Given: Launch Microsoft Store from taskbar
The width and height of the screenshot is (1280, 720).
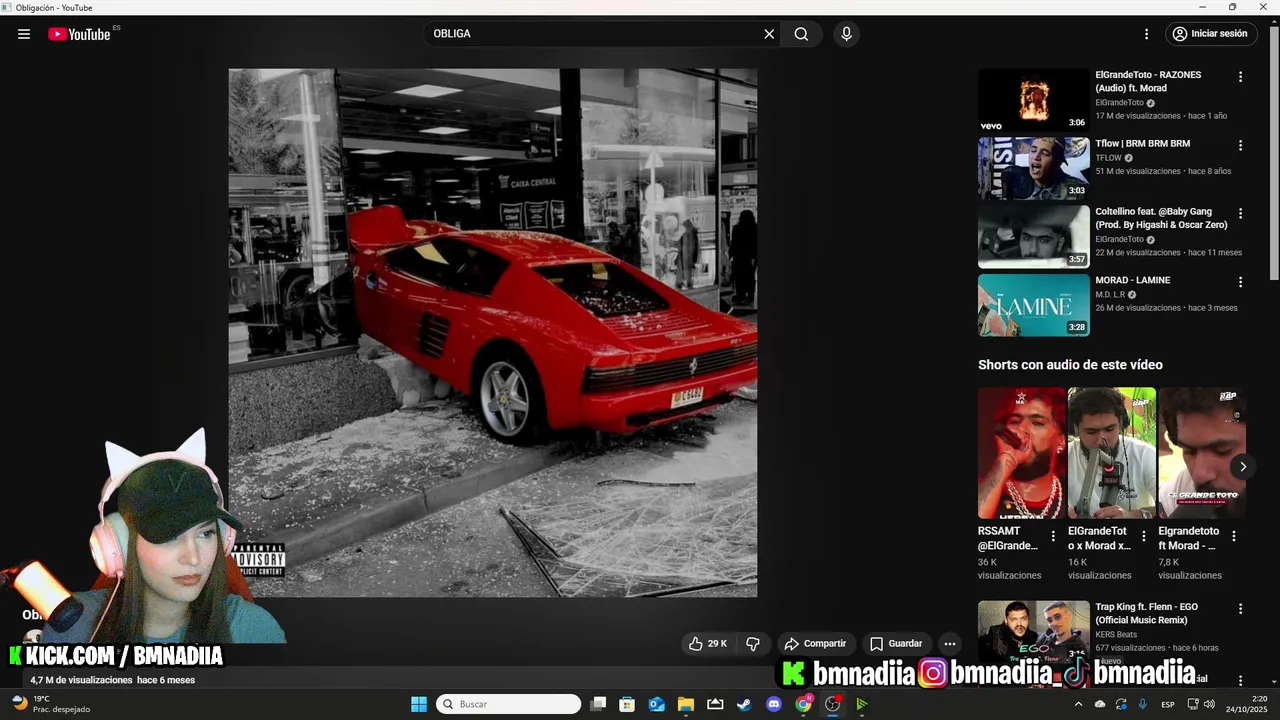Looking at the screenshot, I should point(627,704).
